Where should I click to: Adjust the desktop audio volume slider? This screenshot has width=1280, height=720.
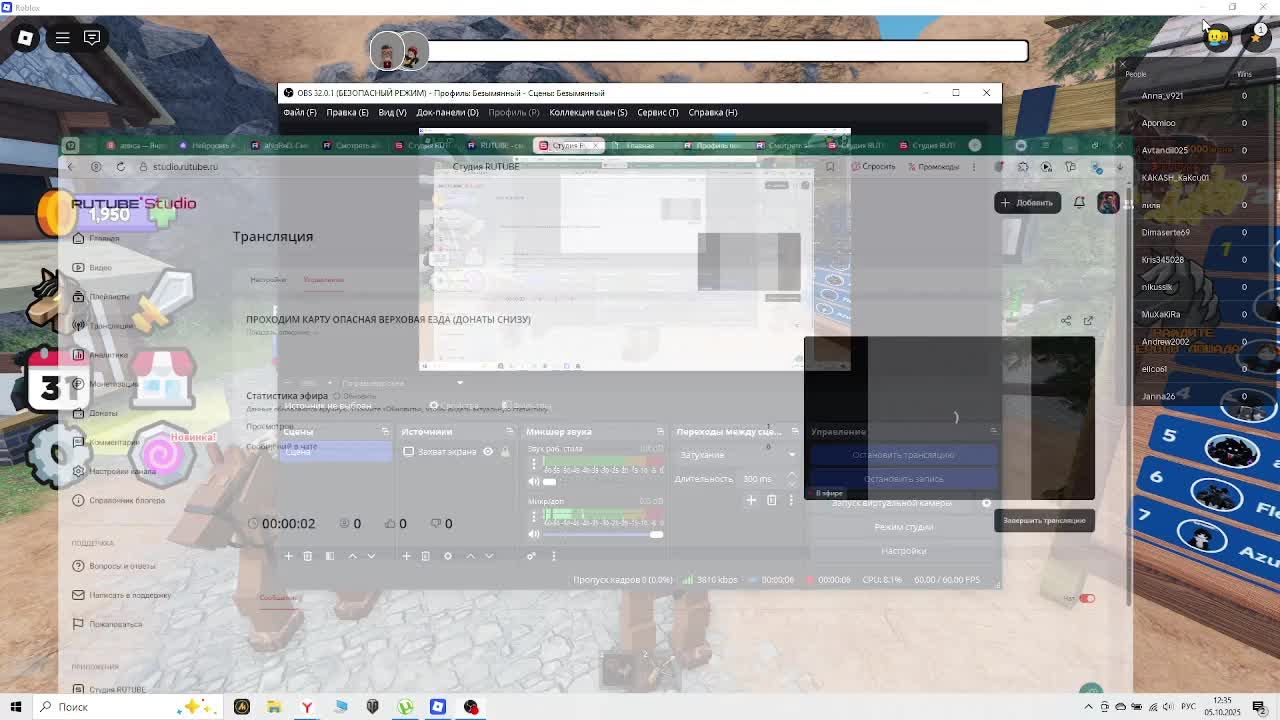click(x=603, y=482)
